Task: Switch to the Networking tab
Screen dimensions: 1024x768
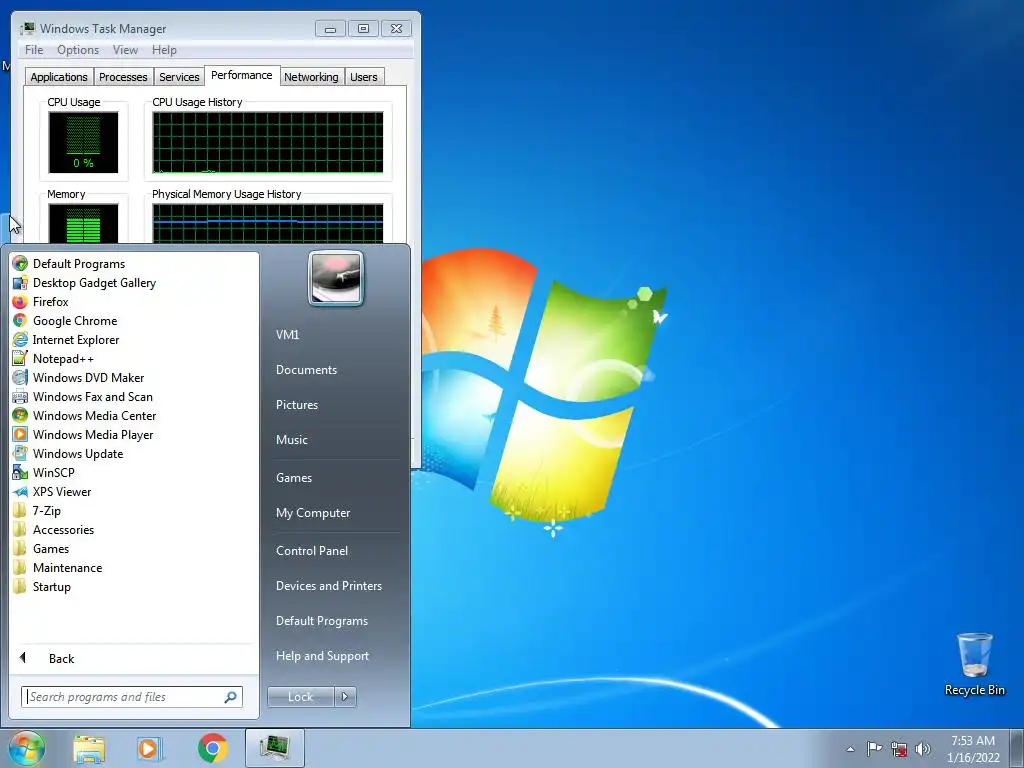Action: [311, 77]
